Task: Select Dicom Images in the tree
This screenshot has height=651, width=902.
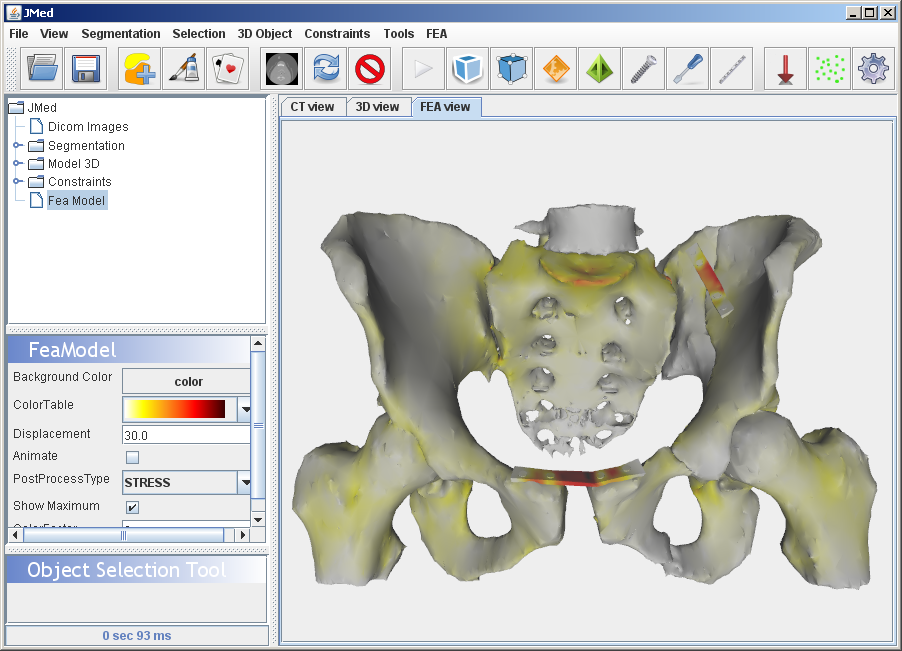Action: point(88,127)
